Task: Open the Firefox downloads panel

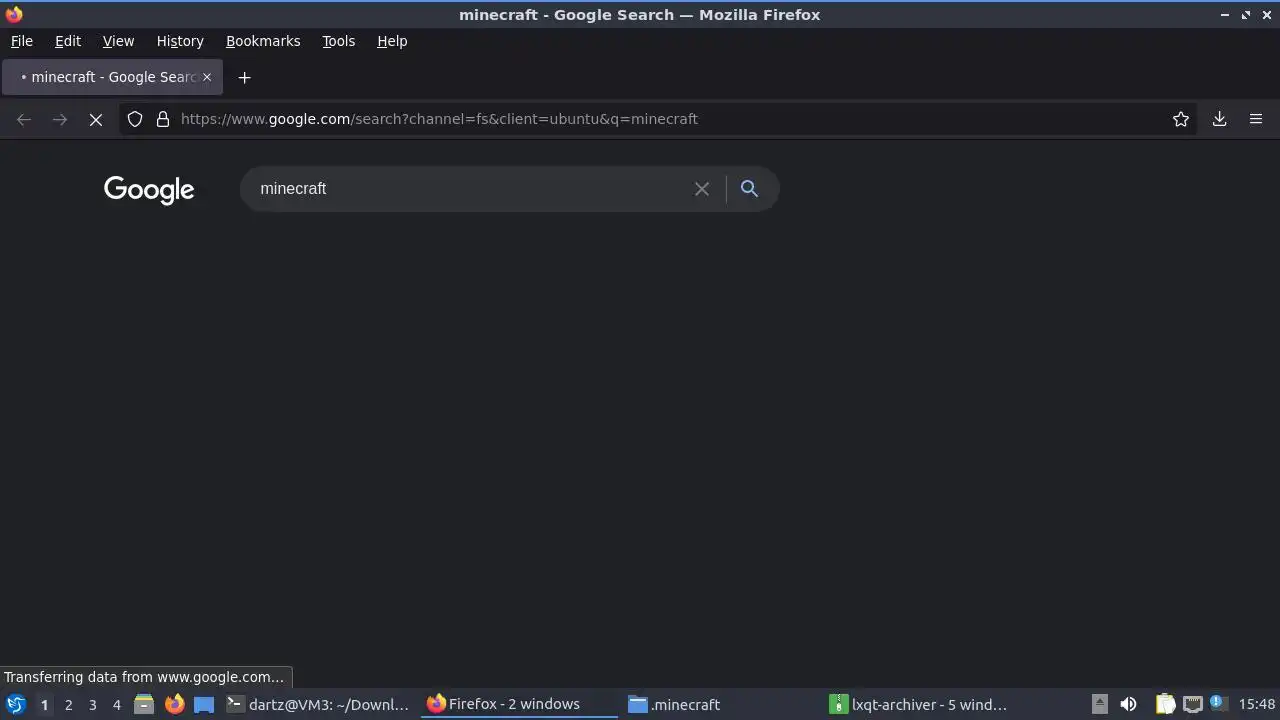Action: (1219, 119)
